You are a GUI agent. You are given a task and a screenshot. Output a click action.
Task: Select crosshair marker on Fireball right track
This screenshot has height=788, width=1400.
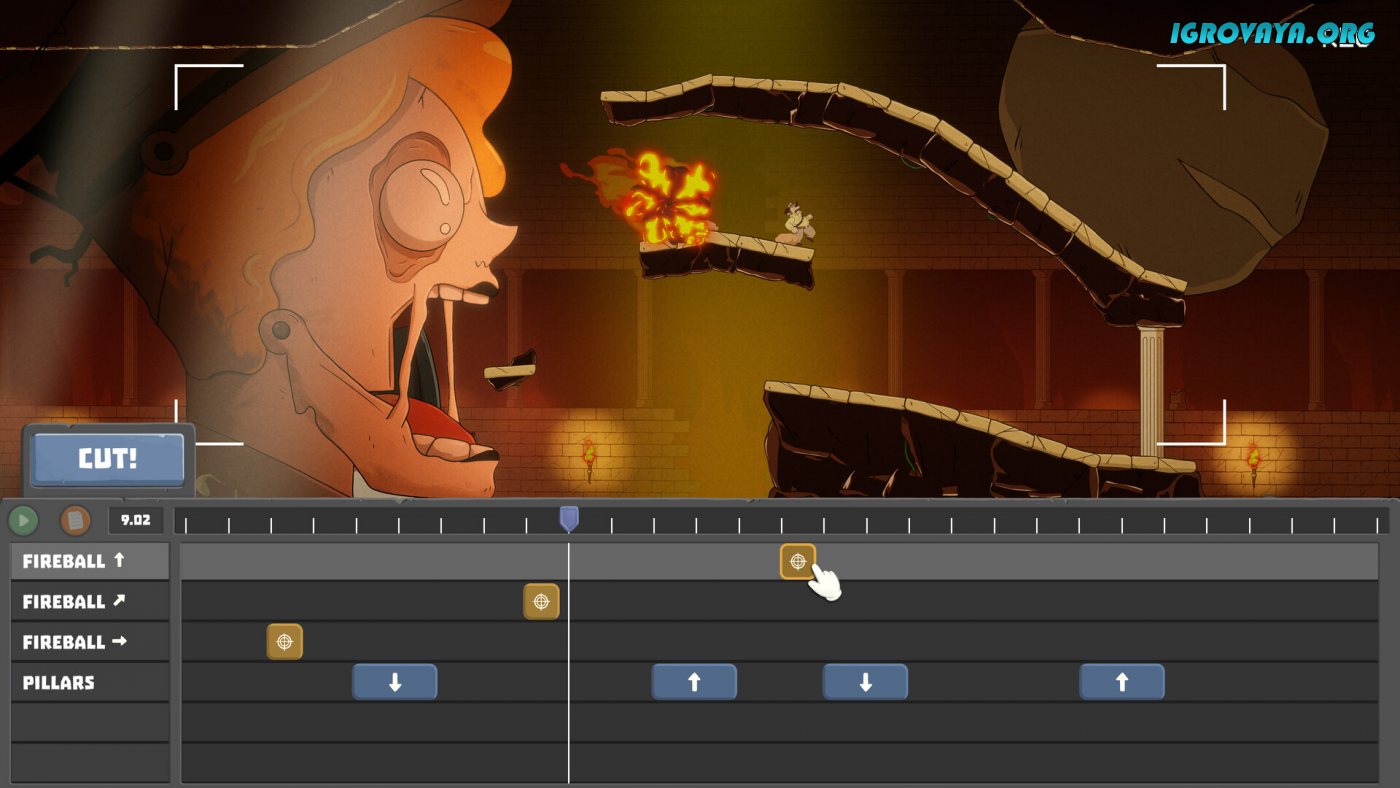[284, 642]
